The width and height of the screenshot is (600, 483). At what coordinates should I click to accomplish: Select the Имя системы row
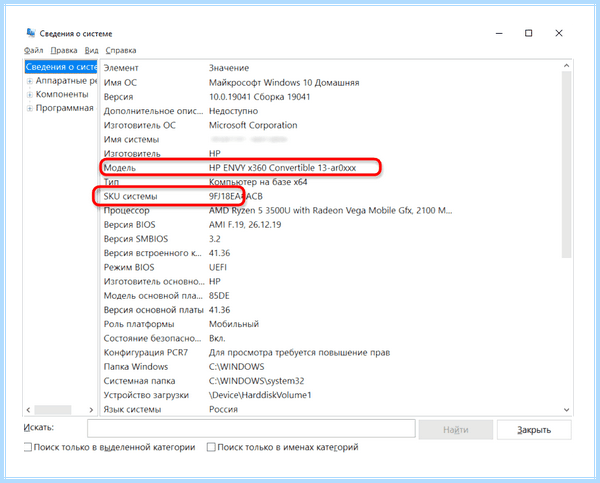coord(331,139)
